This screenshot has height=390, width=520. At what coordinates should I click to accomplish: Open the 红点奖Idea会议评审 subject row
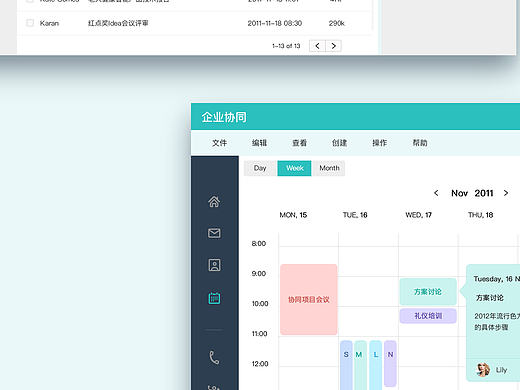coord(118,23)
